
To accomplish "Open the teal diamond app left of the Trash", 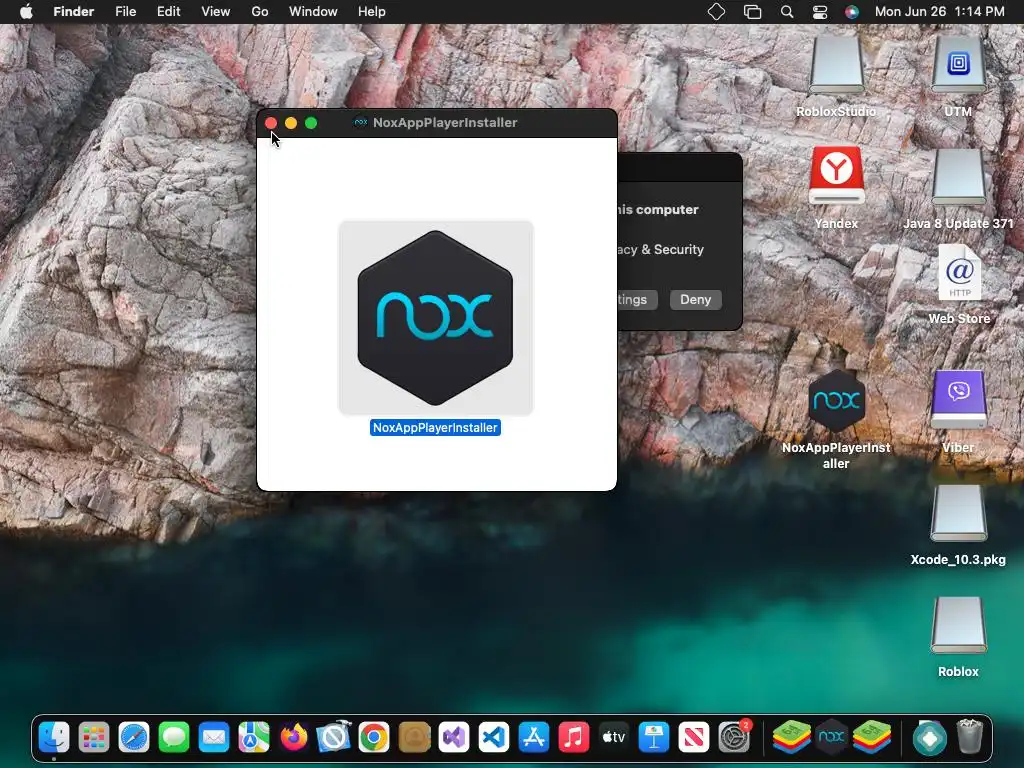I will pos(929,738).
